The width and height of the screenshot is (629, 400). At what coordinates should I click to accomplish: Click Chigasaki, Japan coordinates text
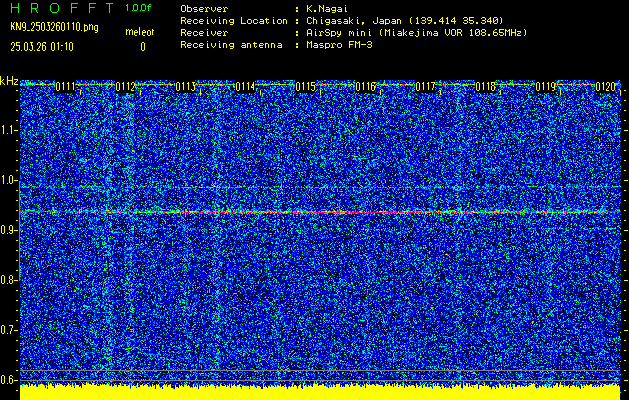[x=404, y=21]
